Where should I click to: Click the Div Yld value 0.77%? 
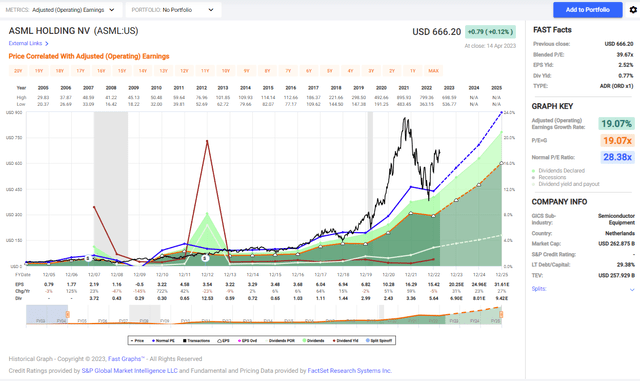point(626,76)
